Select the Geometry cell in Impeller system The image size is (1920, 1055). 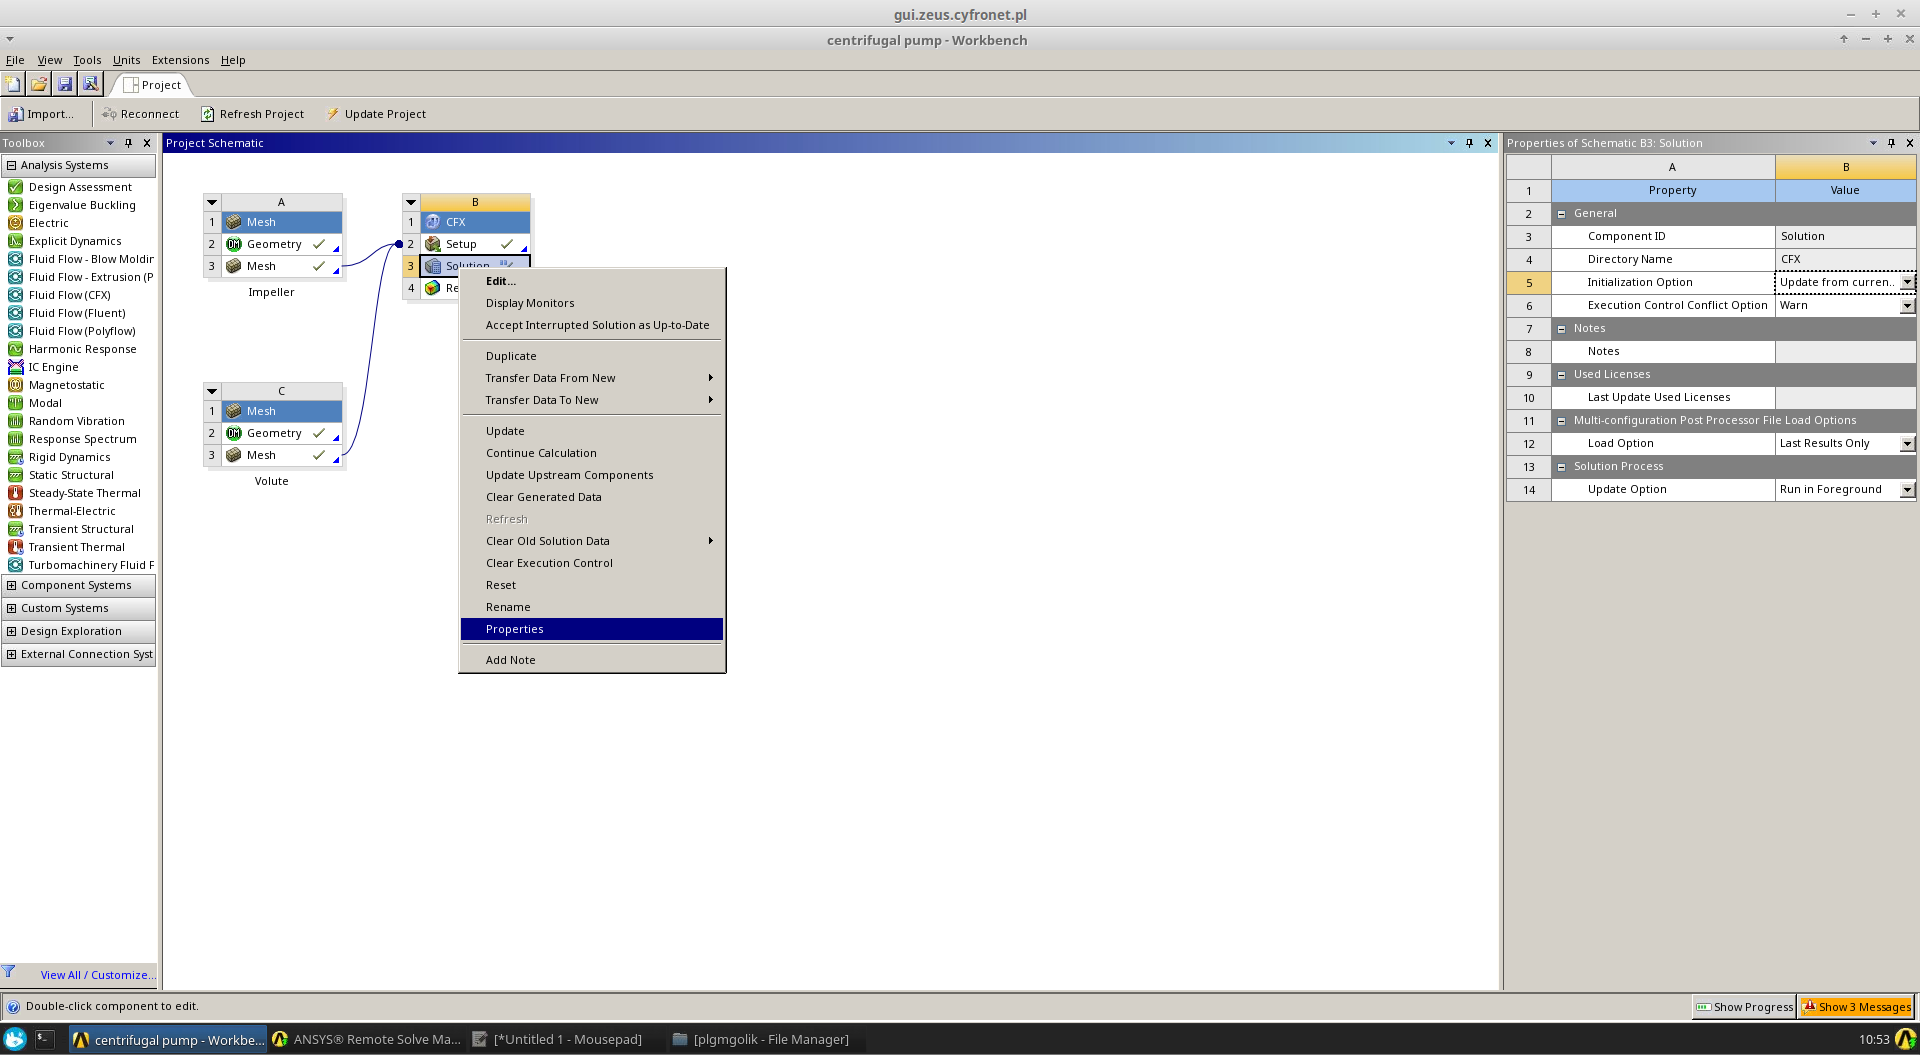281,244
